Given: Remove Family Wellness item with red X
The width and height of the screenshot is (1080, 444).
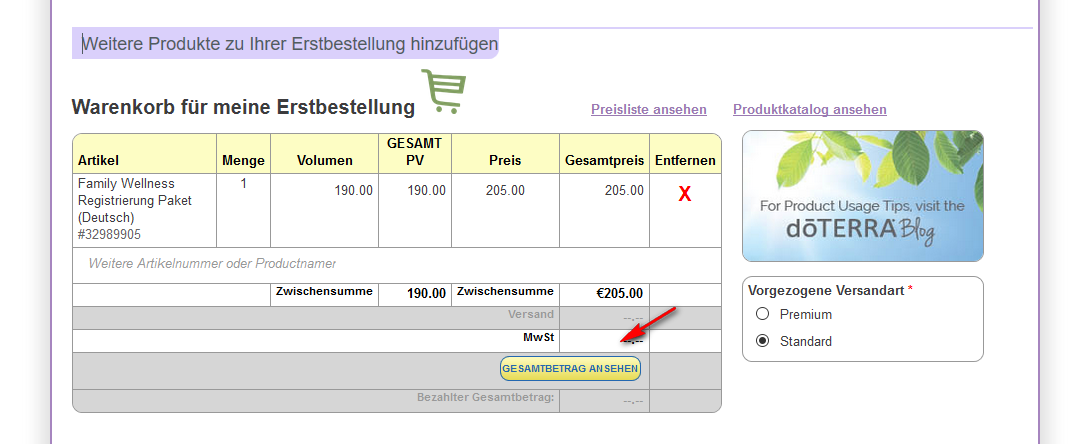Looking at the screenshot, I should click(x=685, y=195).
